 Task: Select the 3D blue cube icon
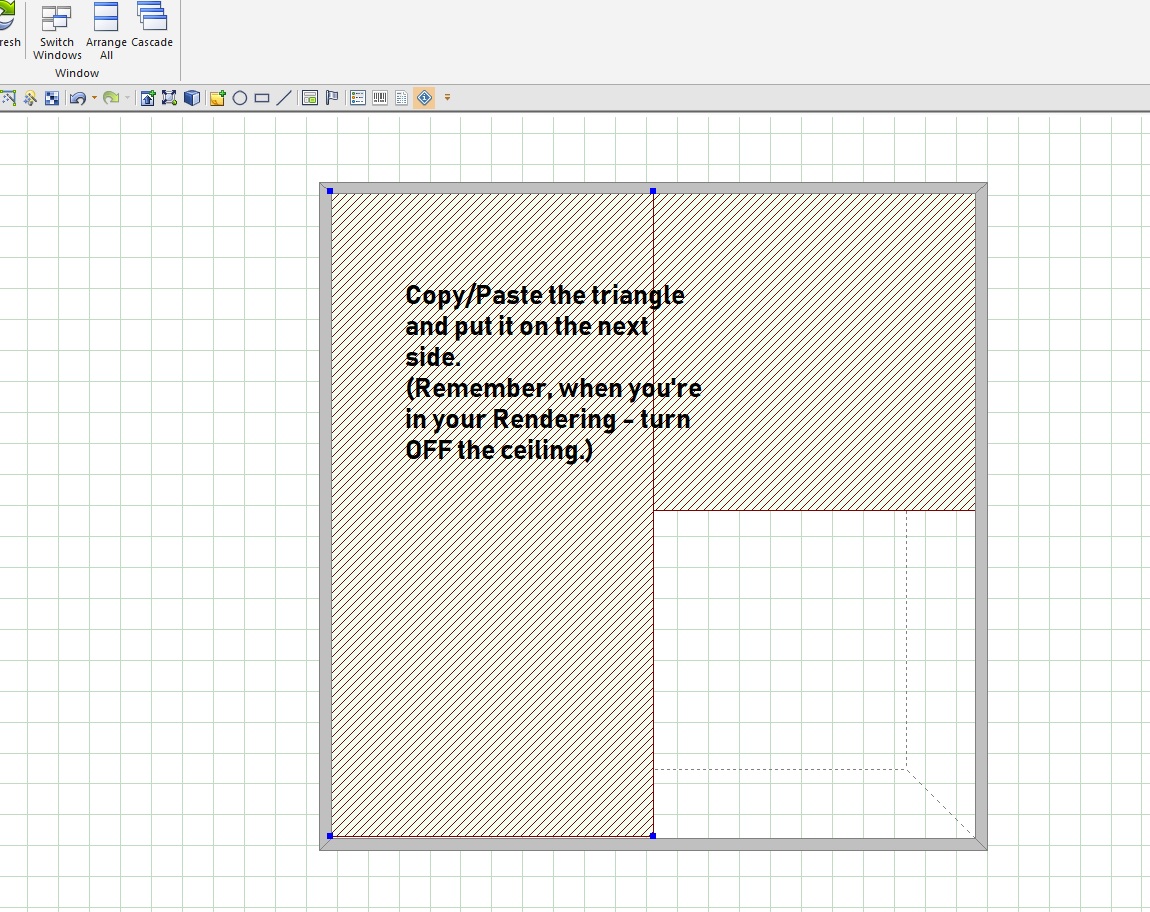point(191,98)
